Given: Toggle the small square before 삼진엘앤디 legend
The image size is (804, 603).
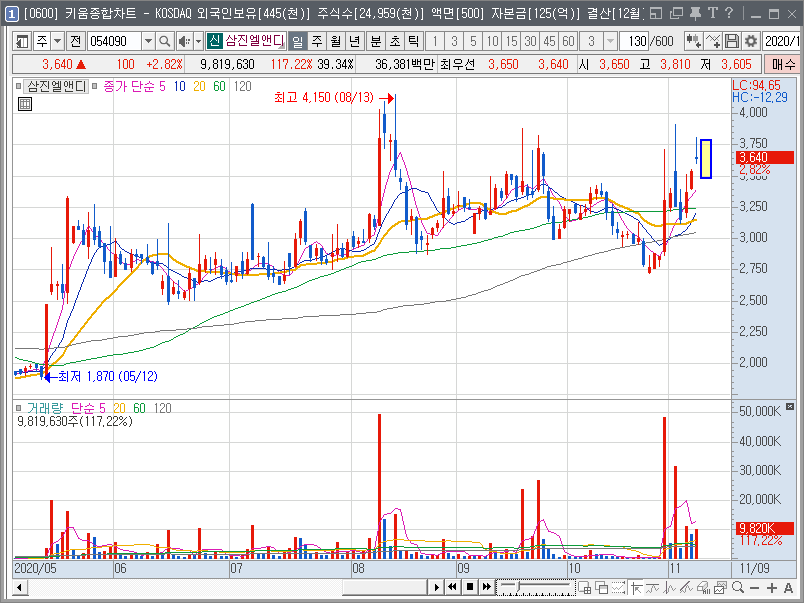Looking at the screenshot, I should pyautogui.click(x=18, y=86).
